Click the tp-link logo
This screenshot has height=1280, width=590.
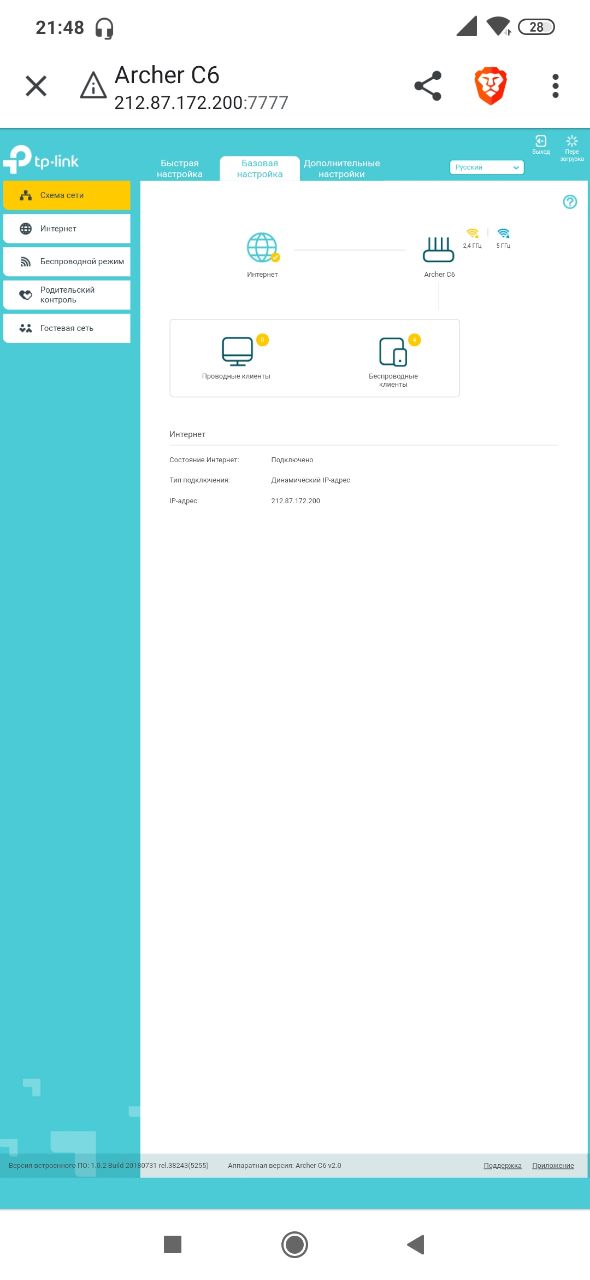click(x=40, y=160)
